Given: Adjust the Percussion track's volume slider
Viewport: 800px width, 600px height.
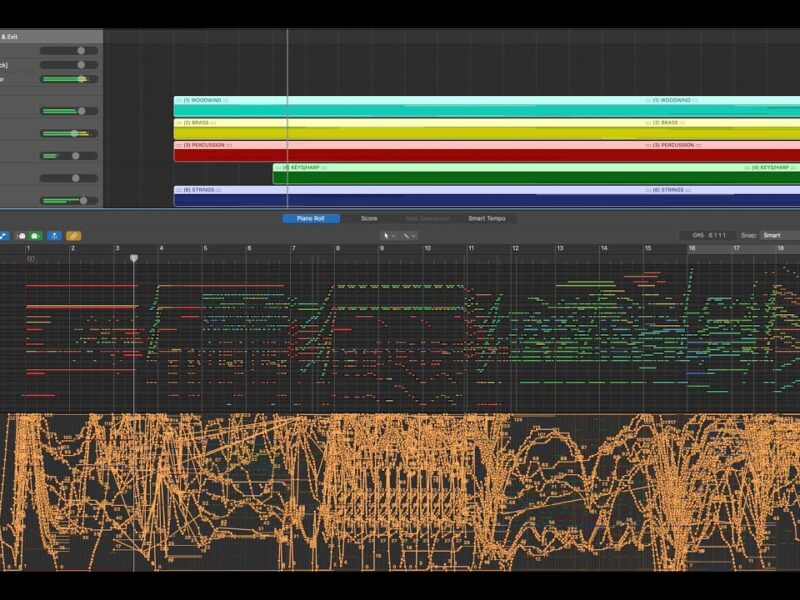Looking at the screenshot, I should [69, 156].
